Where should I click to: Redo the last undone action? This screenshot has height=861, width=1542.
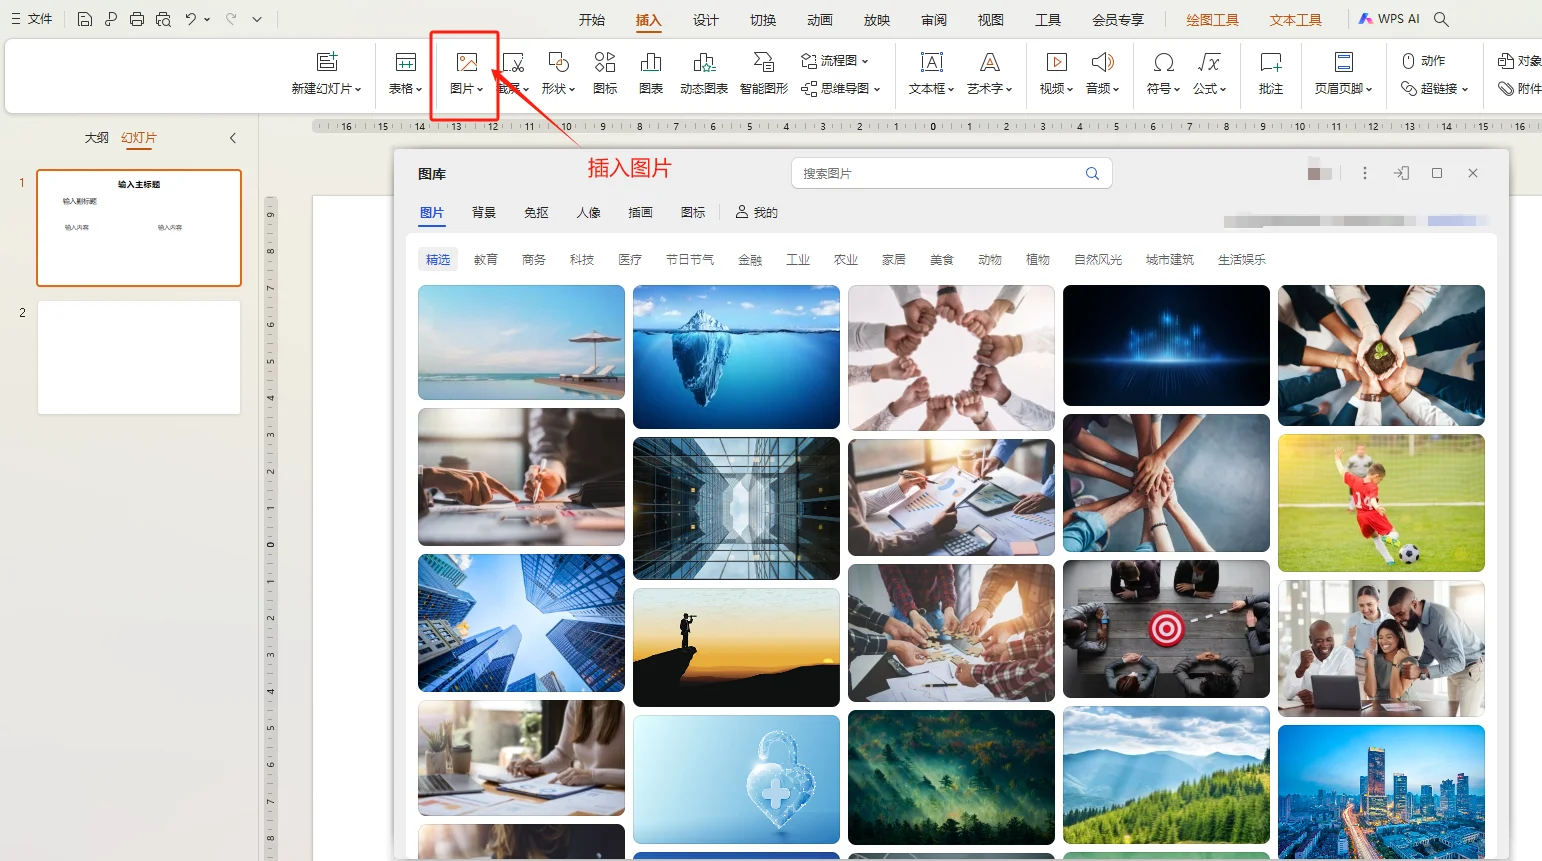coord(231,19)
